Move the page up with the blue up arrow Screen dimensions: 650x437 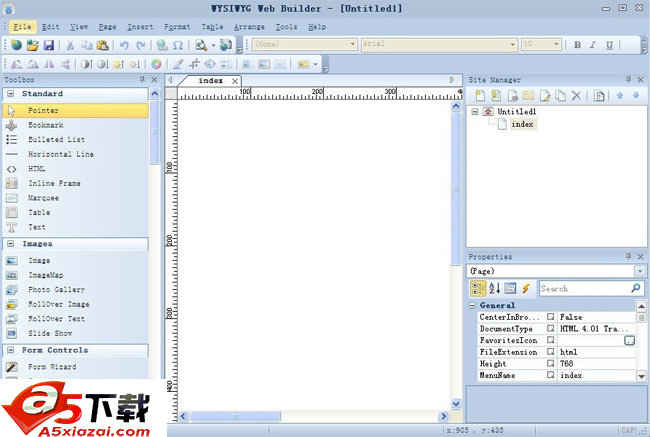[620, 95]
